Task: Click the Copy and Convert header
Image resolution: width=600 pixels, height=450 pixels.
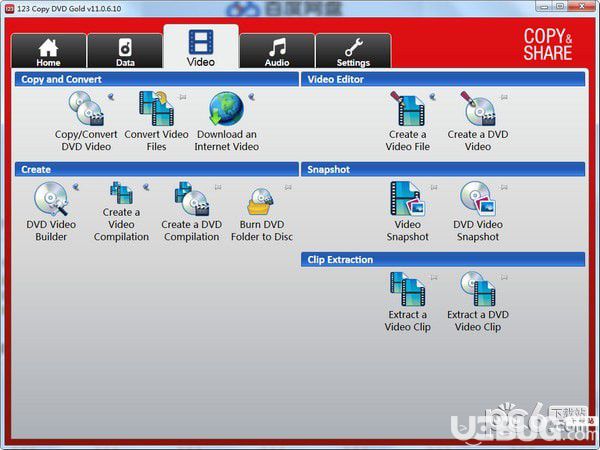Action: tap(157, 79)
